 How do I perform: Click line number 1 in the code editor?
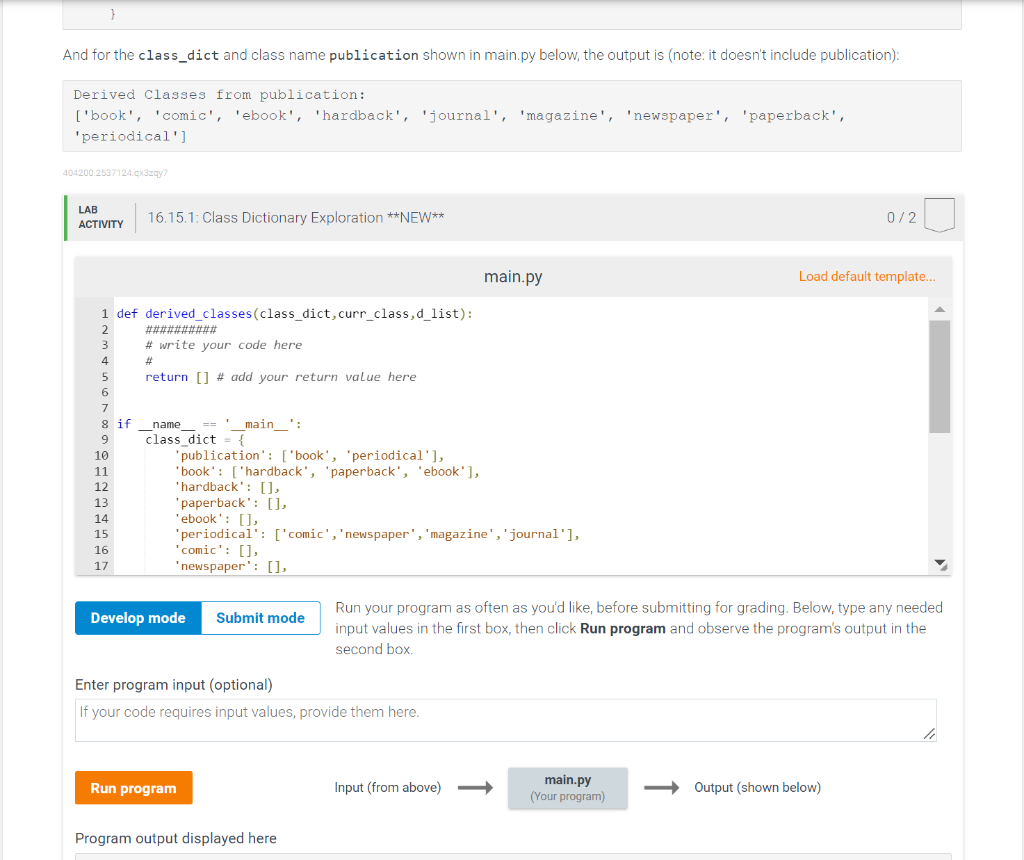104,313
